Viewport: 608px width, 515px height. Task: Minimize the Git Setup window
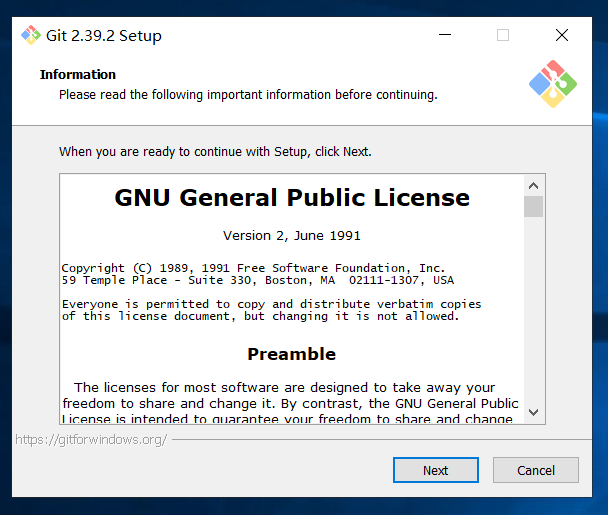point(445,35)
